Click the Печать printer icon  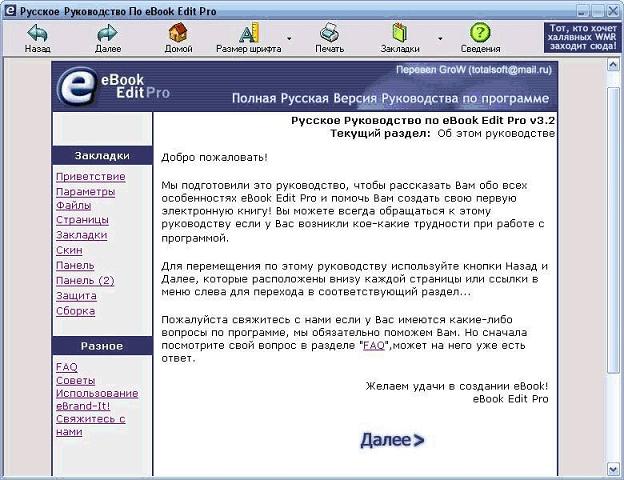point(330,32)
